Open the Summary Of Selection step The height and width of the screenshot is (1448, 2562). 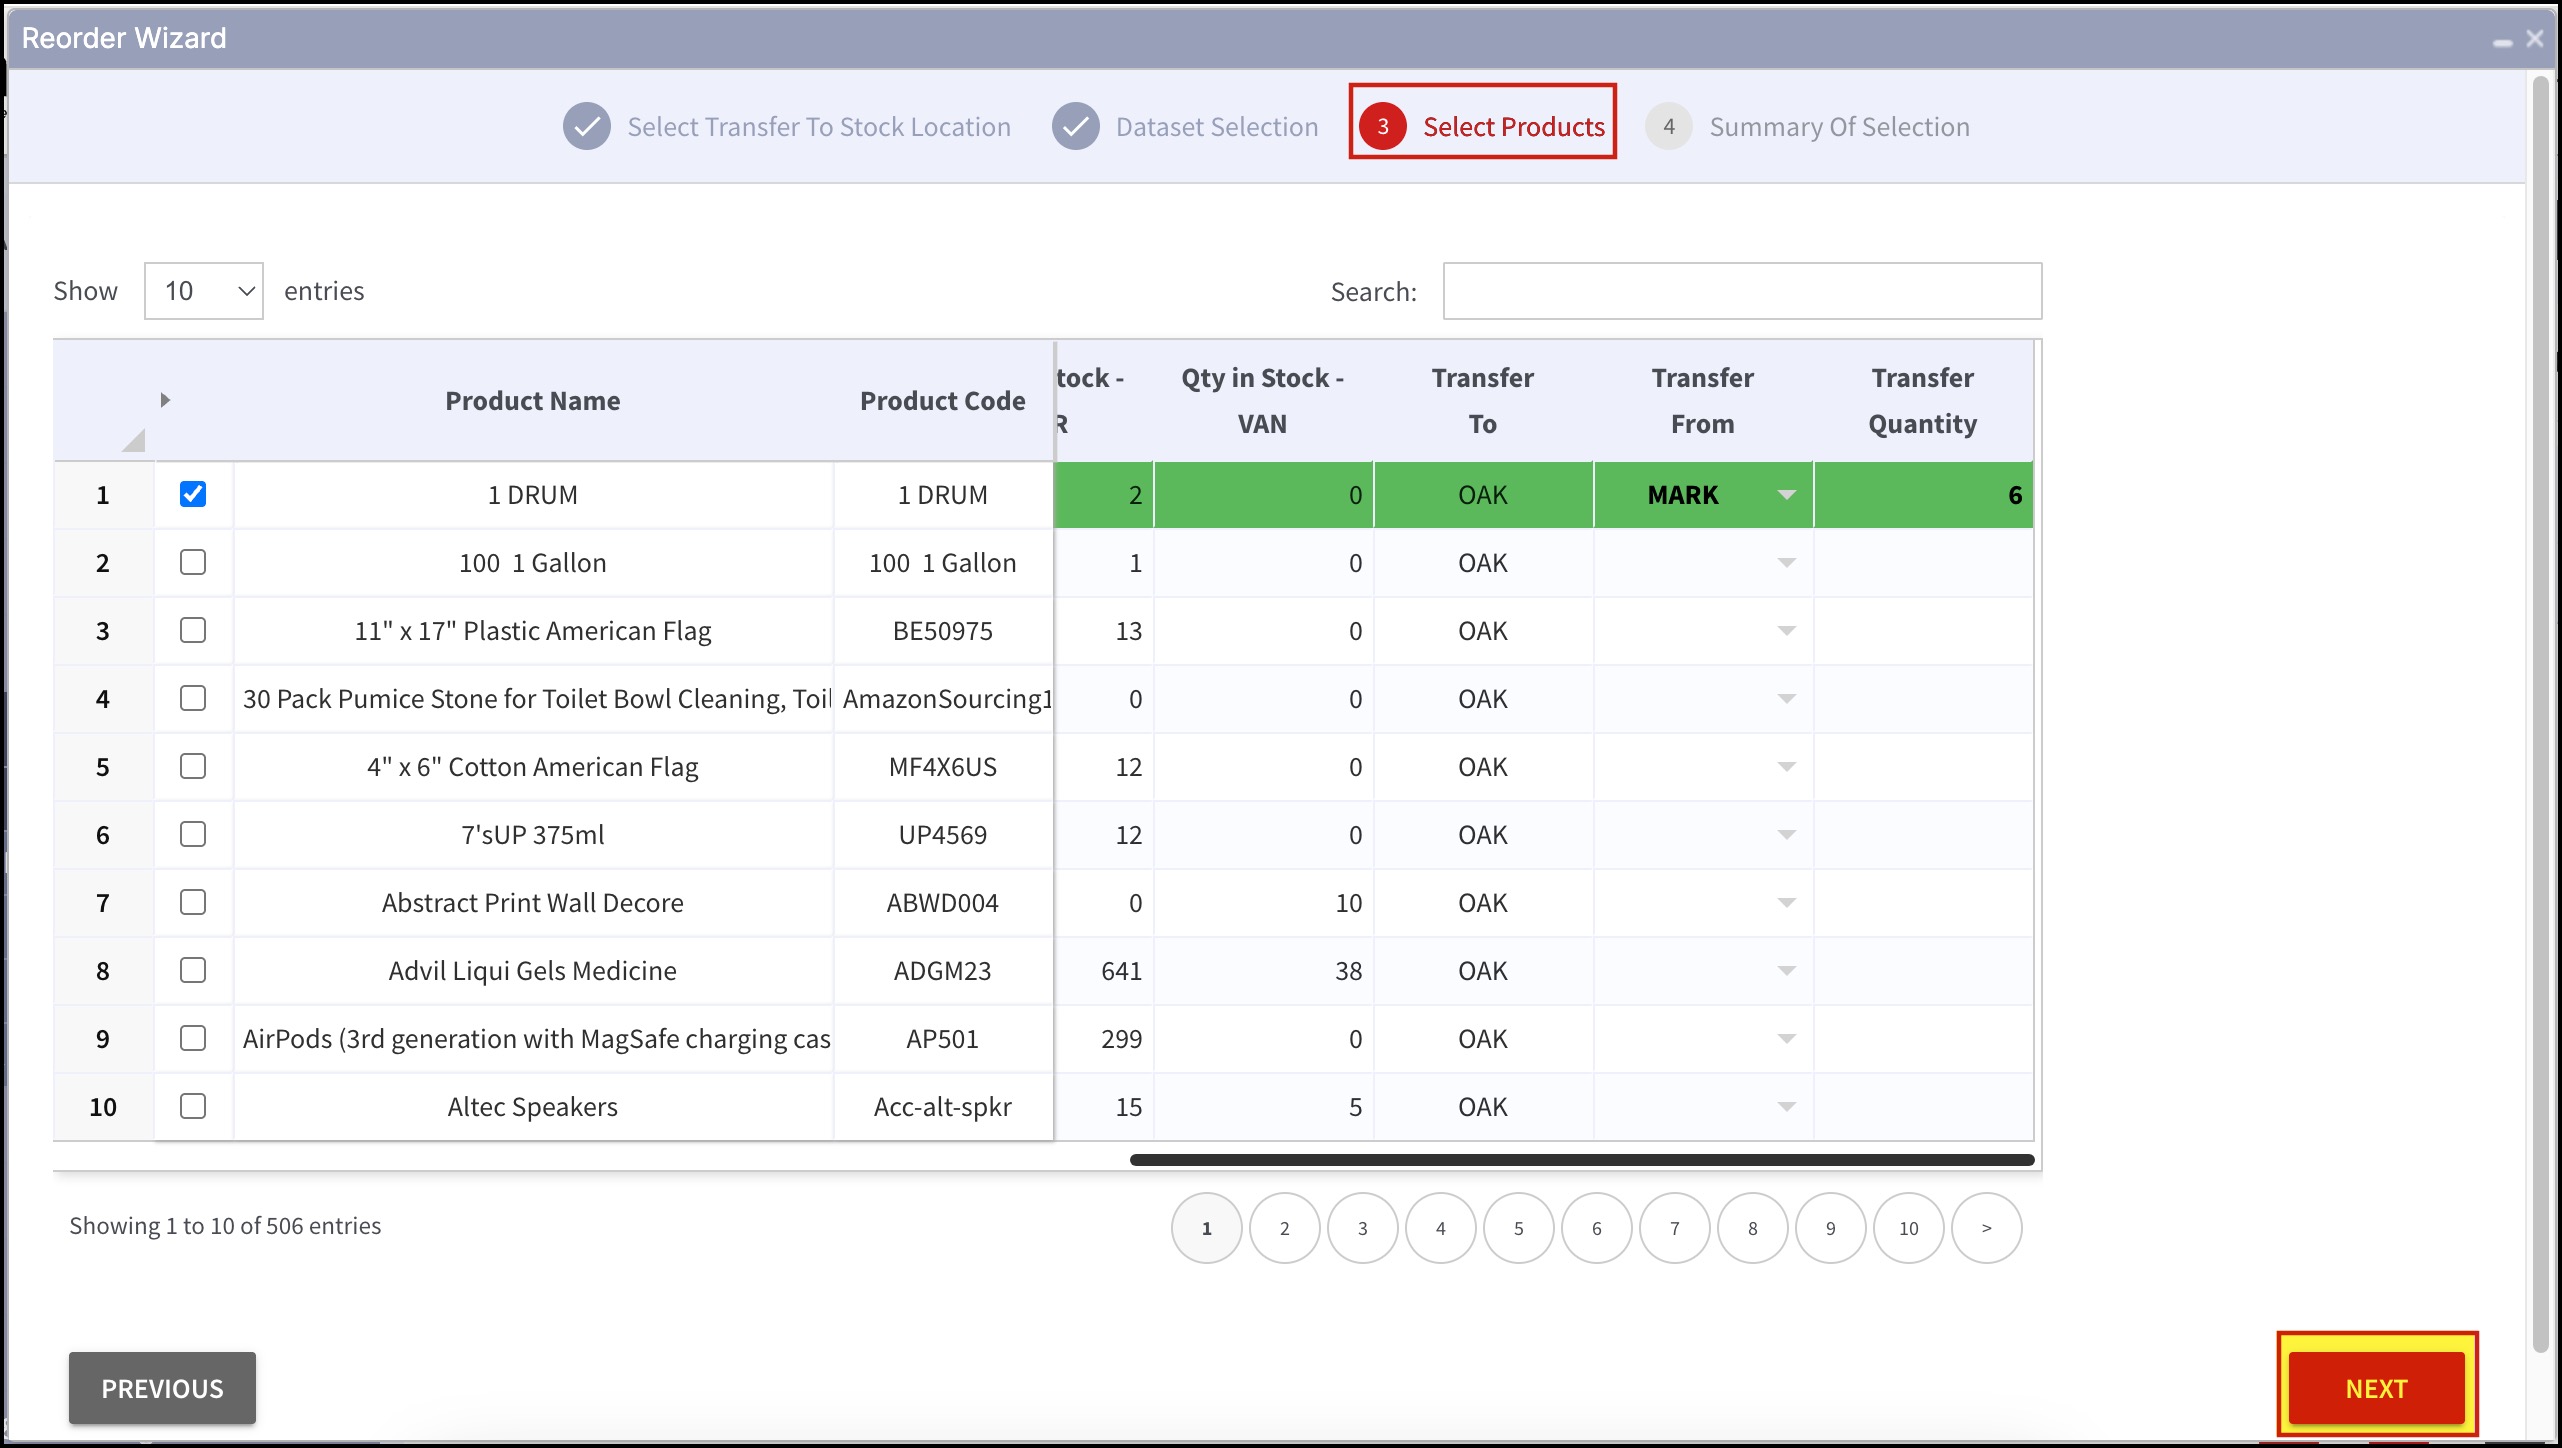[x=1838, y=127]
